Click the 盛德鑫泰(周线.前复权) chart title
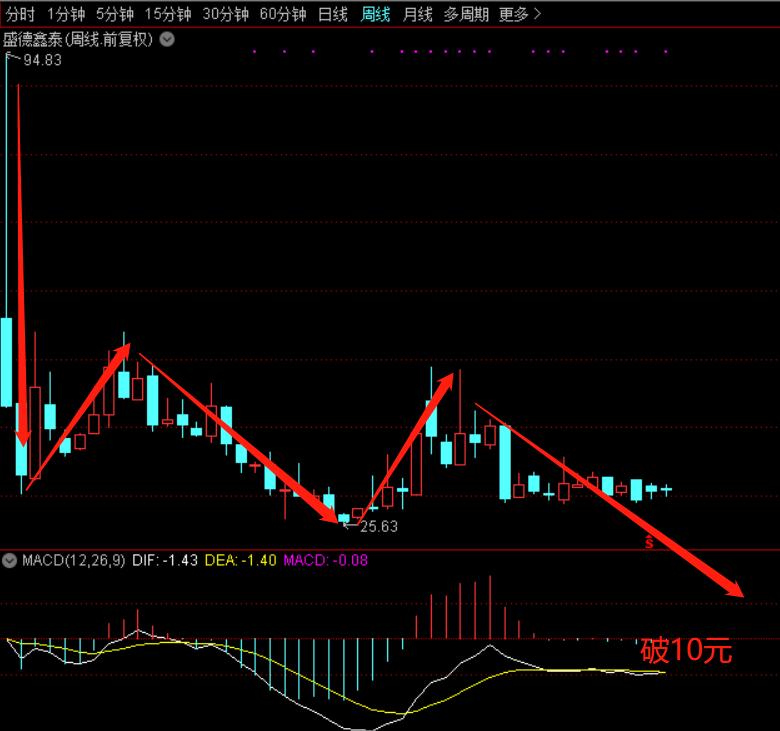 [x=78, y=39]
